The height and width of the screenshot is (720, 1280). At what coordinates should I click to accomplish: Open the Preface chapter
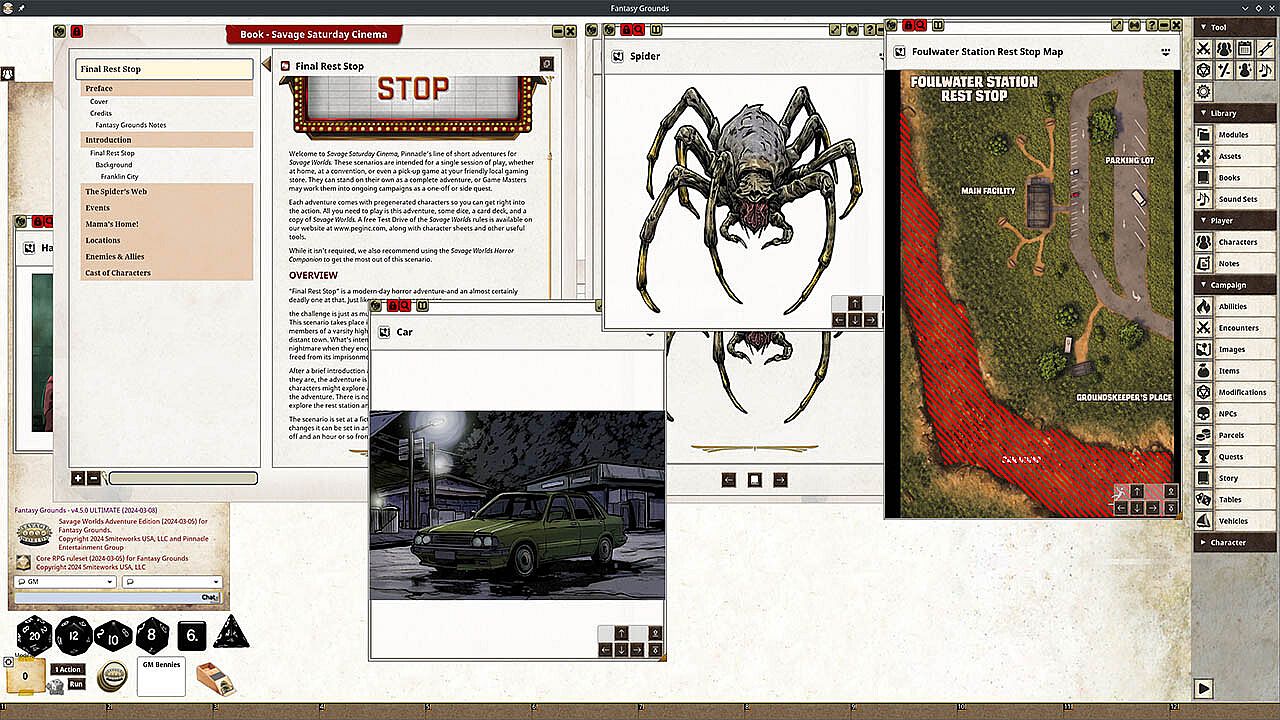[x=167, y=88]
